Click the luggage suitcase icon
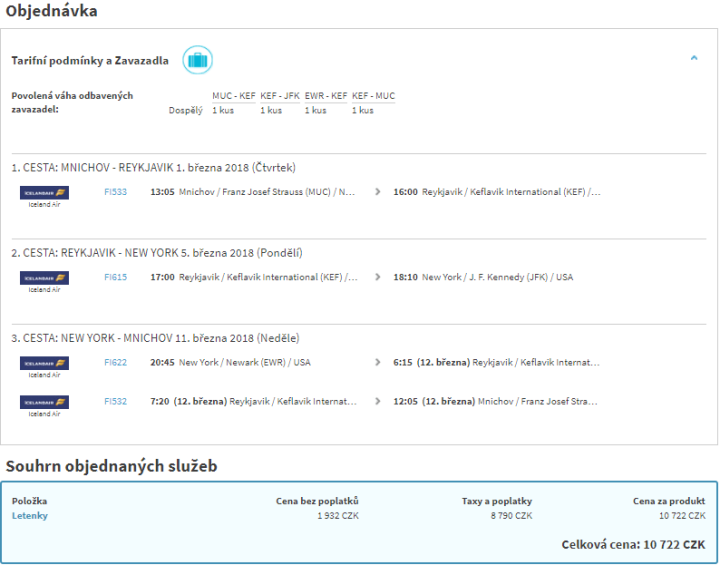The height and width of the screenshot is (565, 720). [197, 60]
